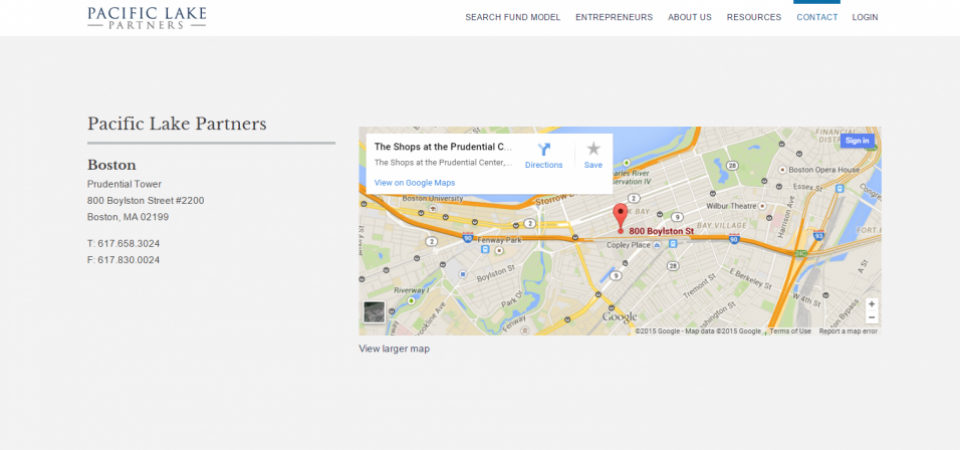Click View larger map link
Image resolution: width=960 pixels, height=450 pixels.
(394, 349)
